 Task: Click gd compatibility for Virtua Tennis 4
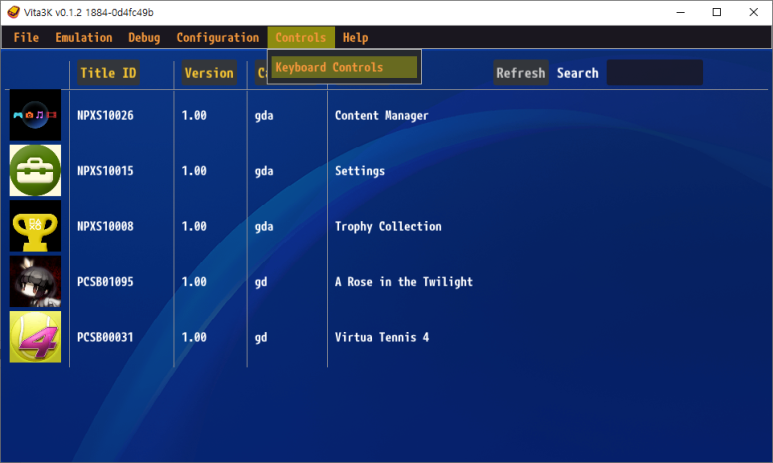pyautogui.click(x=261, y=338)
